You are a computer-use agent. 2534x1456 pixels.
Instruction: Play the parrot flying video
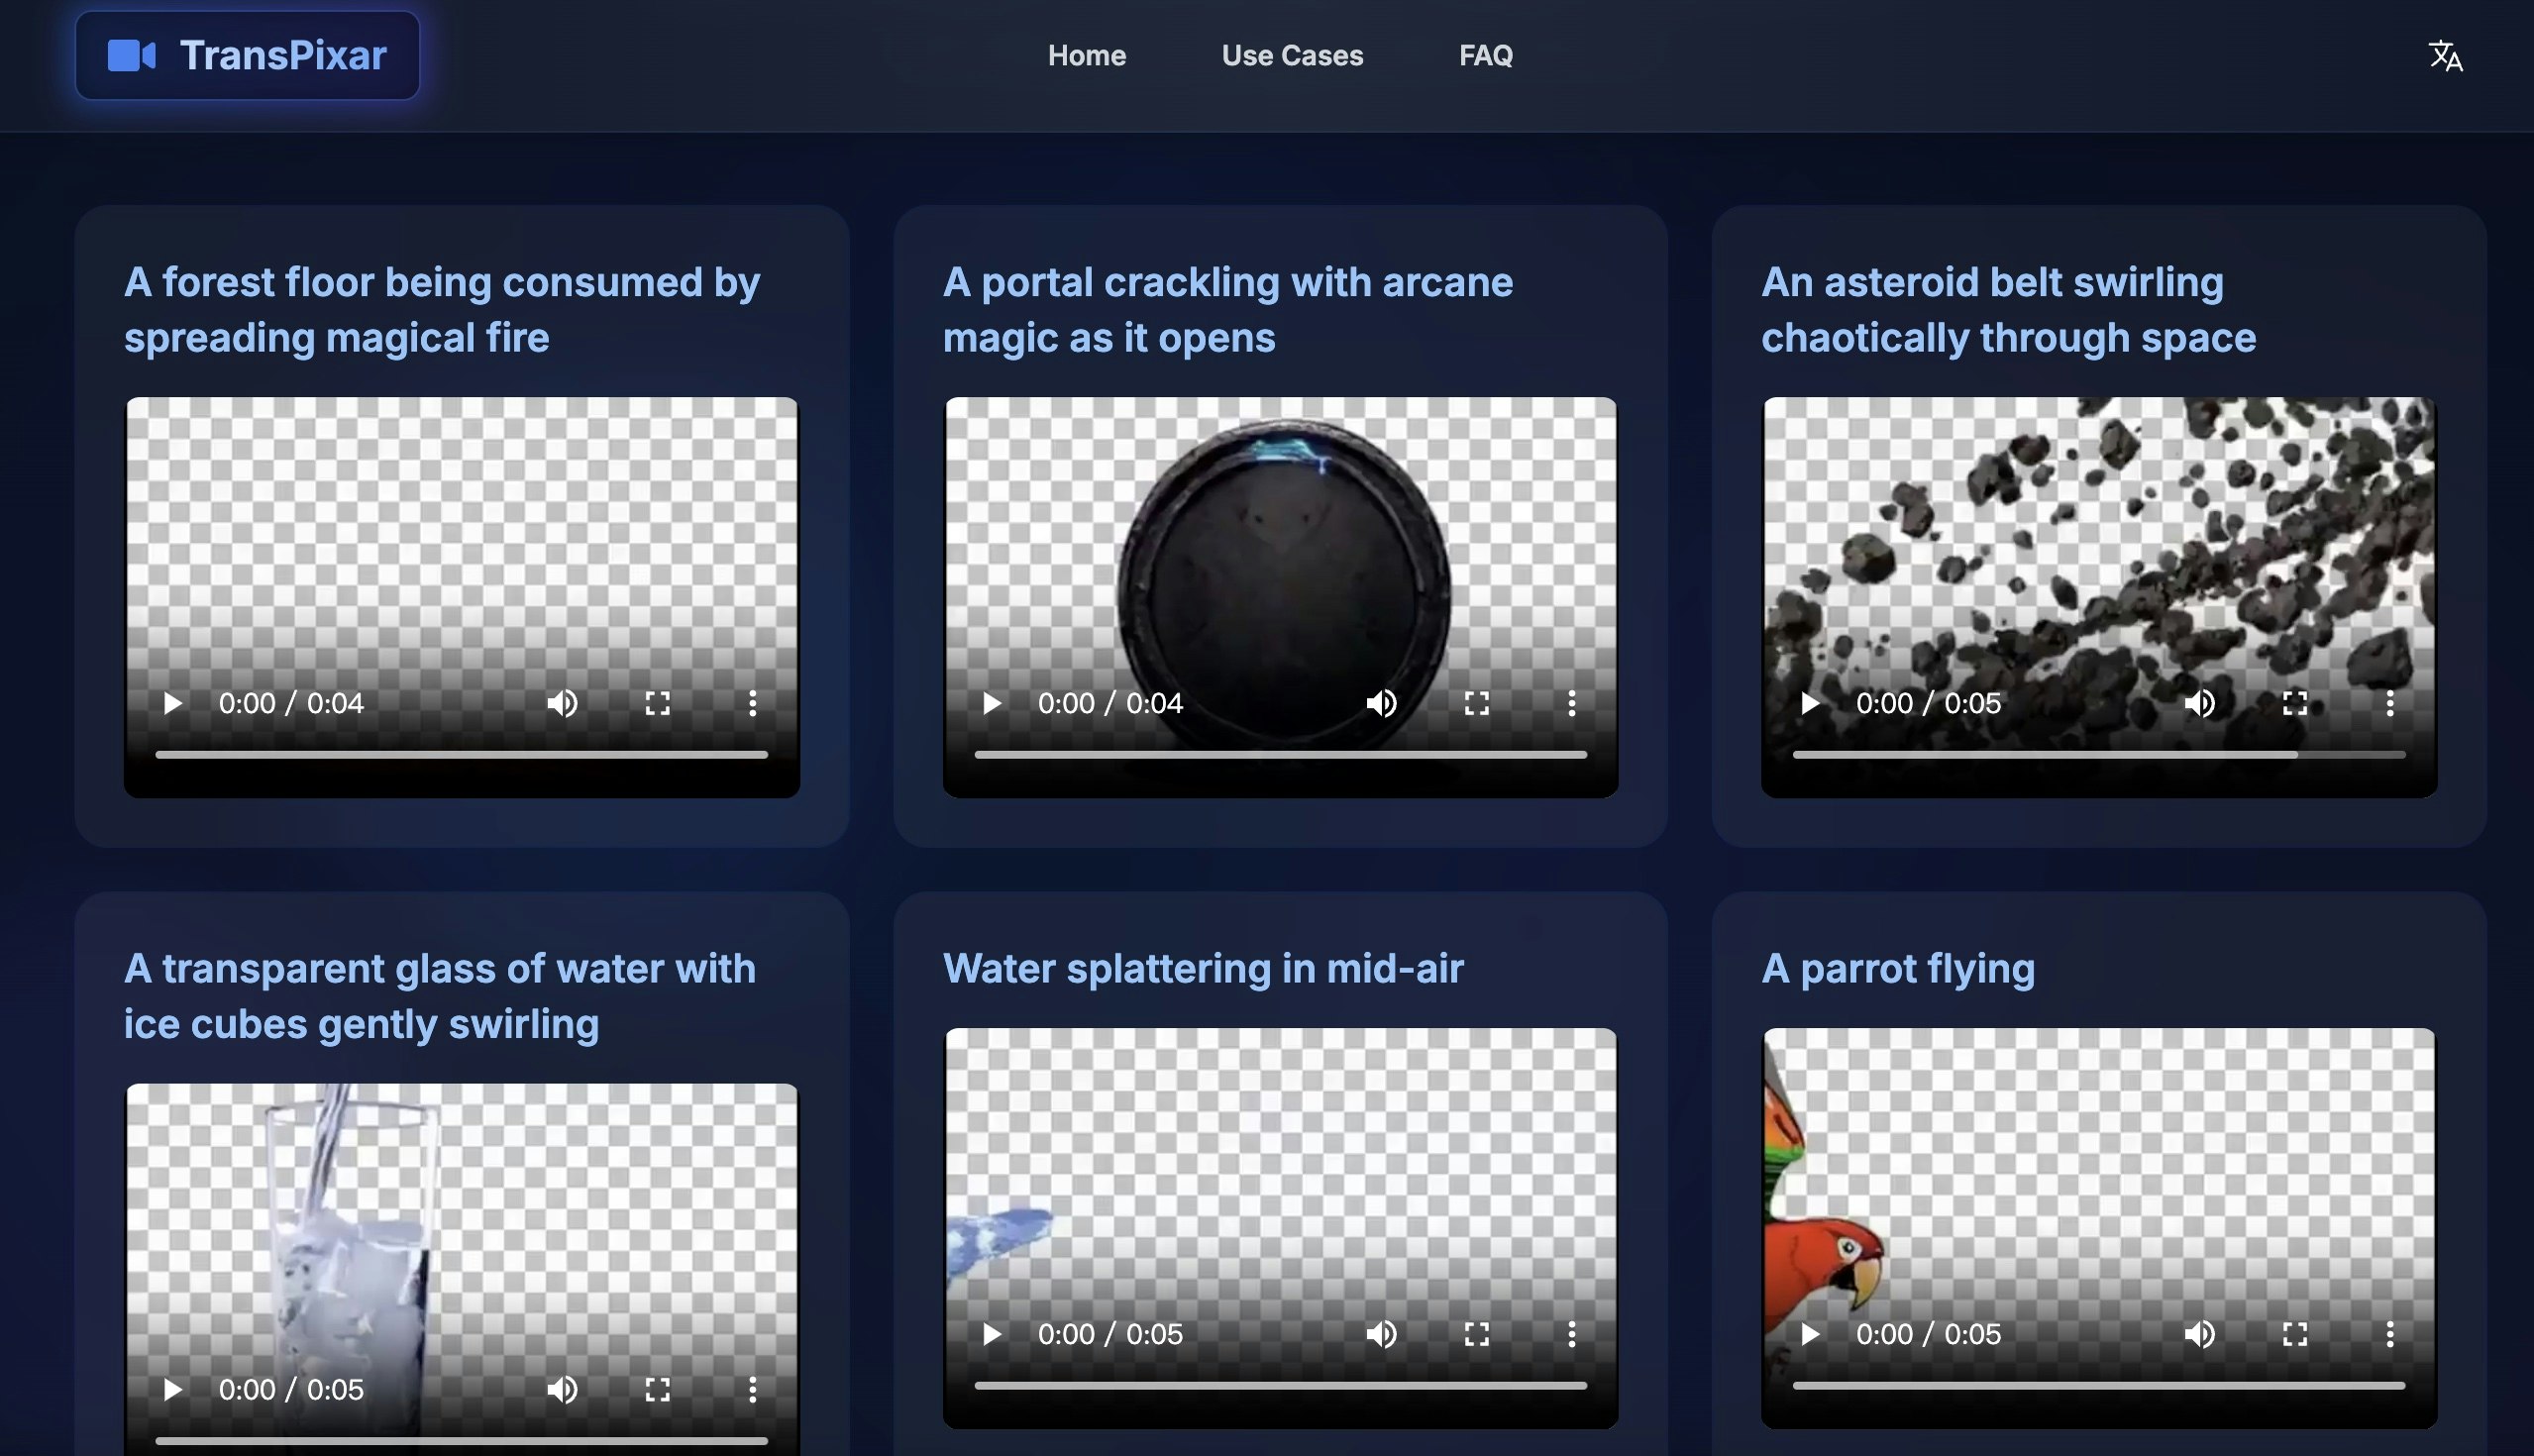click(1809, 1334)
